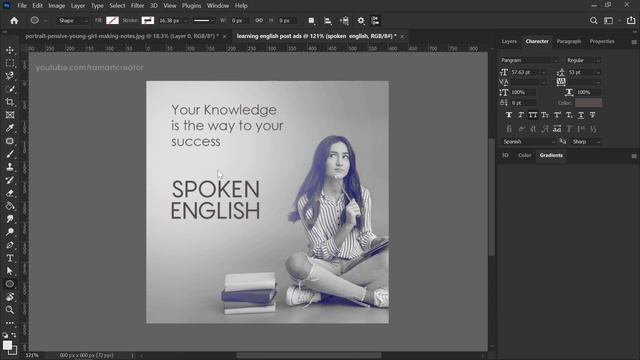This screenshot has width=640, height=360.
Task: Click the foreground color swatch
Action: click(7, 345)
